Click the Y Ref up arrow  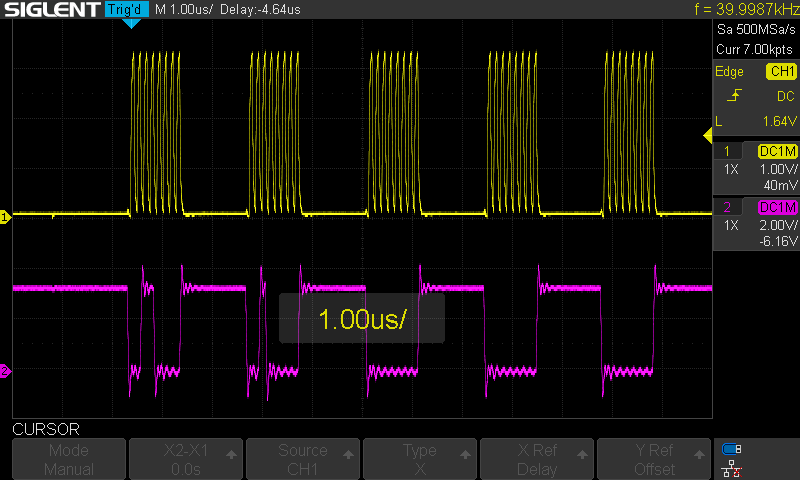(x=699, y=454)
